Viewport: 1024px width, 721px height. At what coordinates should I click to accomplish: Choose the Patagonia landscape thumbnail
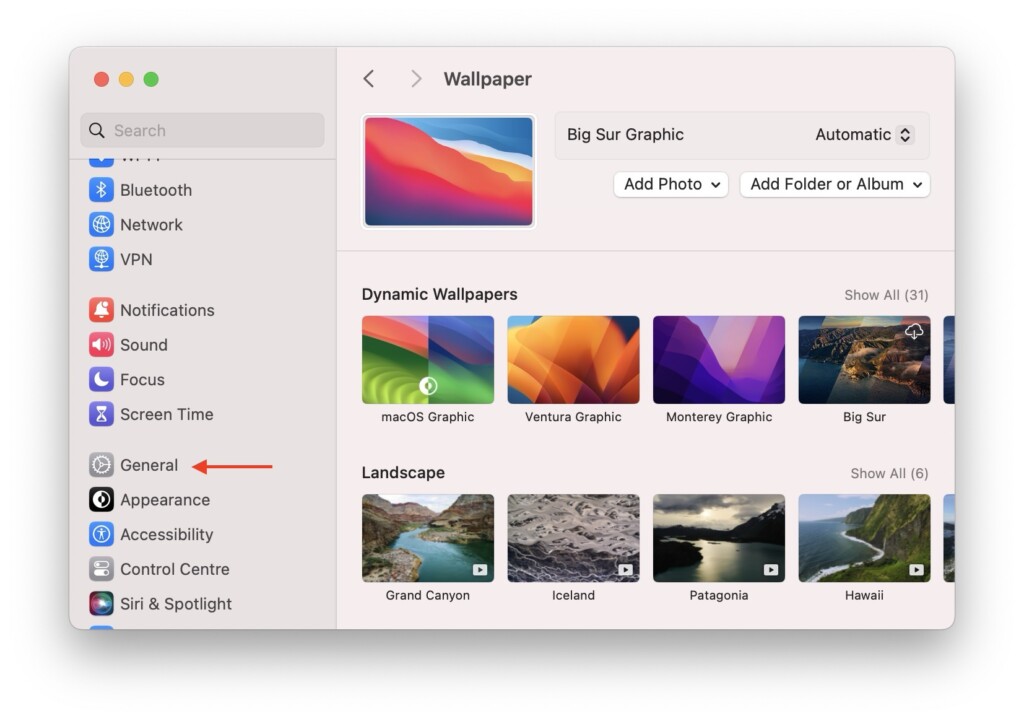click(x=719, y=538)
